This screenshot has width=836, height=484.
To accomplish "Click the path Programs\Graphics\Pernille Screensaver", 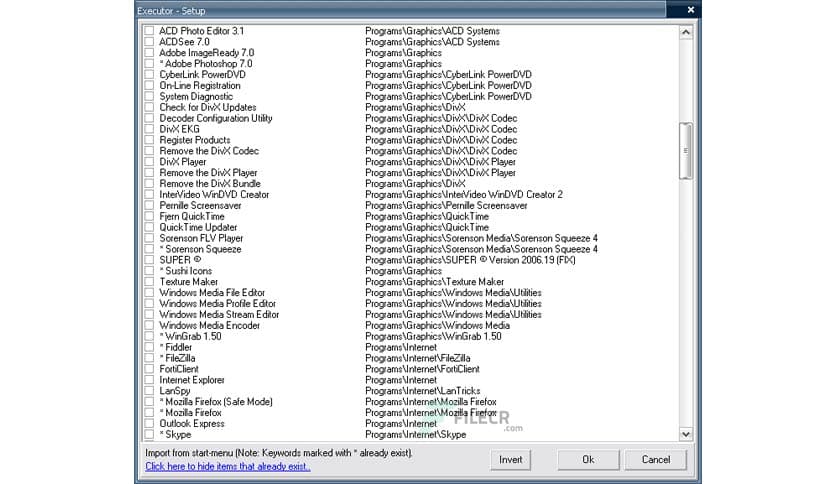I will pyautogui.click(x=446, y=206).
